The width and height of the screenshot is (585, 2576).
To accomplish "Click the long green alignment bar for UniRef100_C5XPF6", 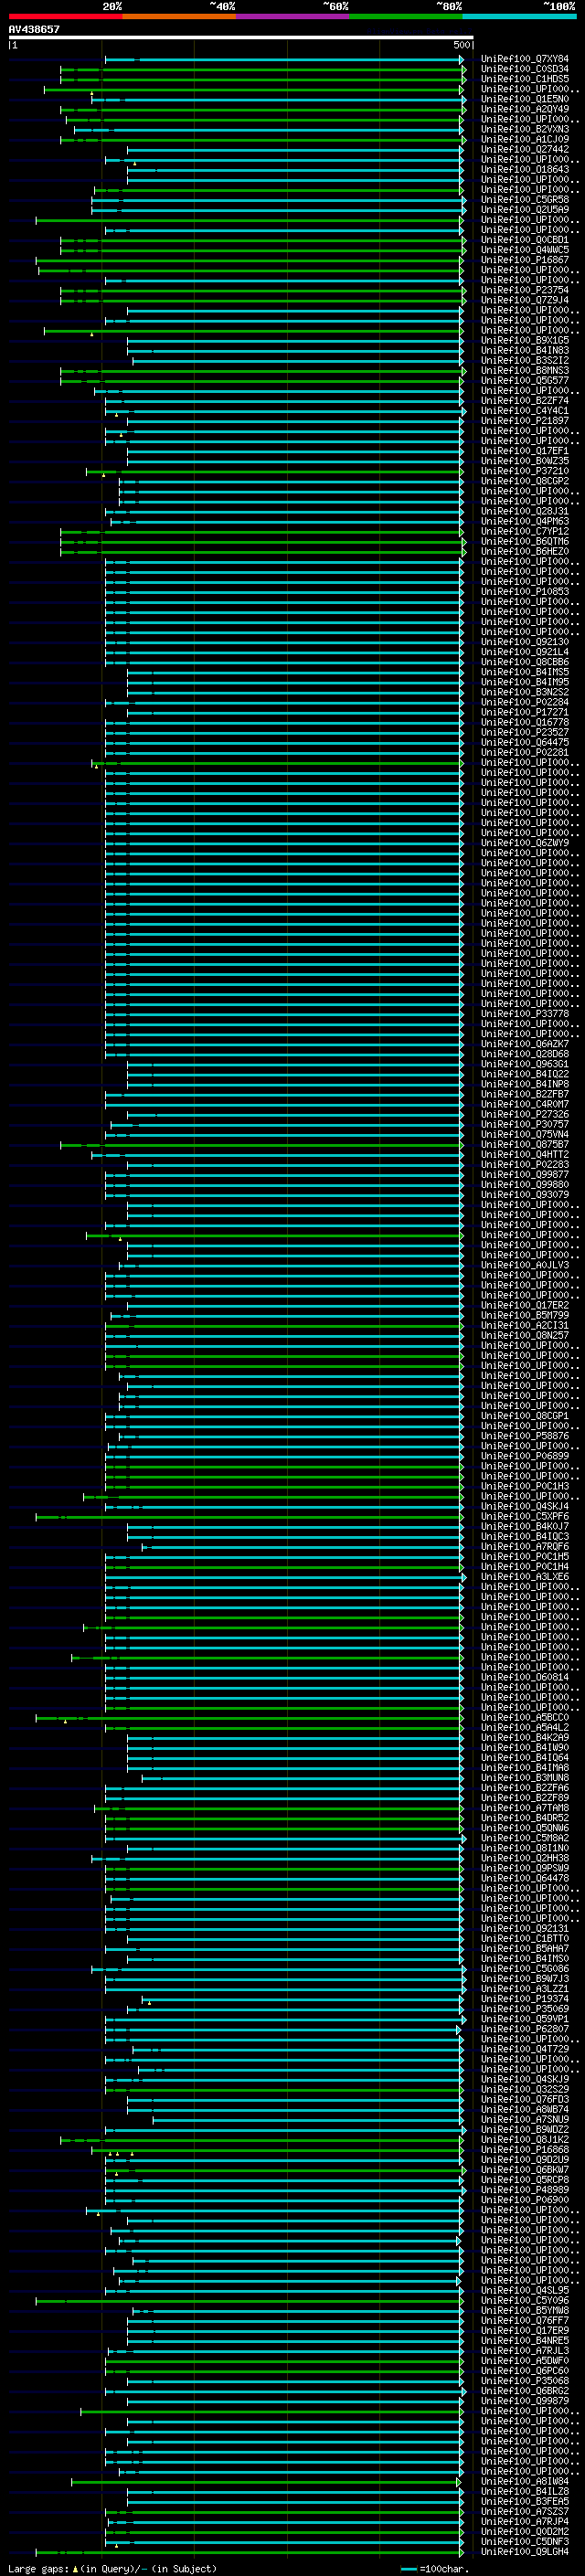I will click(250, 1516).
